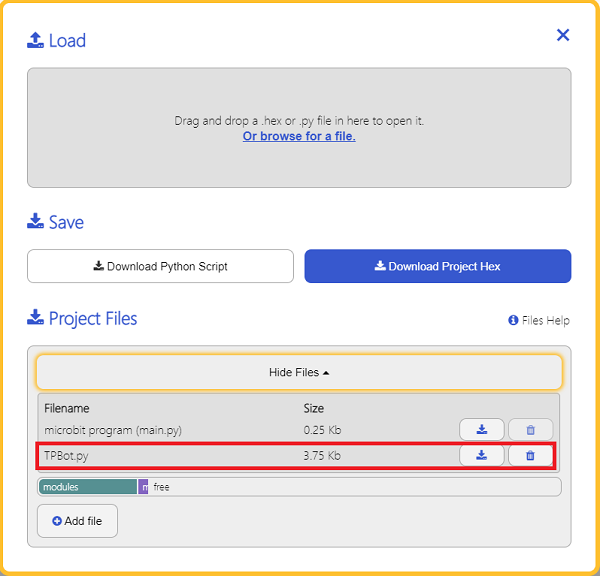Click Download Python Script button
The height and width of the screenshot is (576, 600).
point(160,266)
